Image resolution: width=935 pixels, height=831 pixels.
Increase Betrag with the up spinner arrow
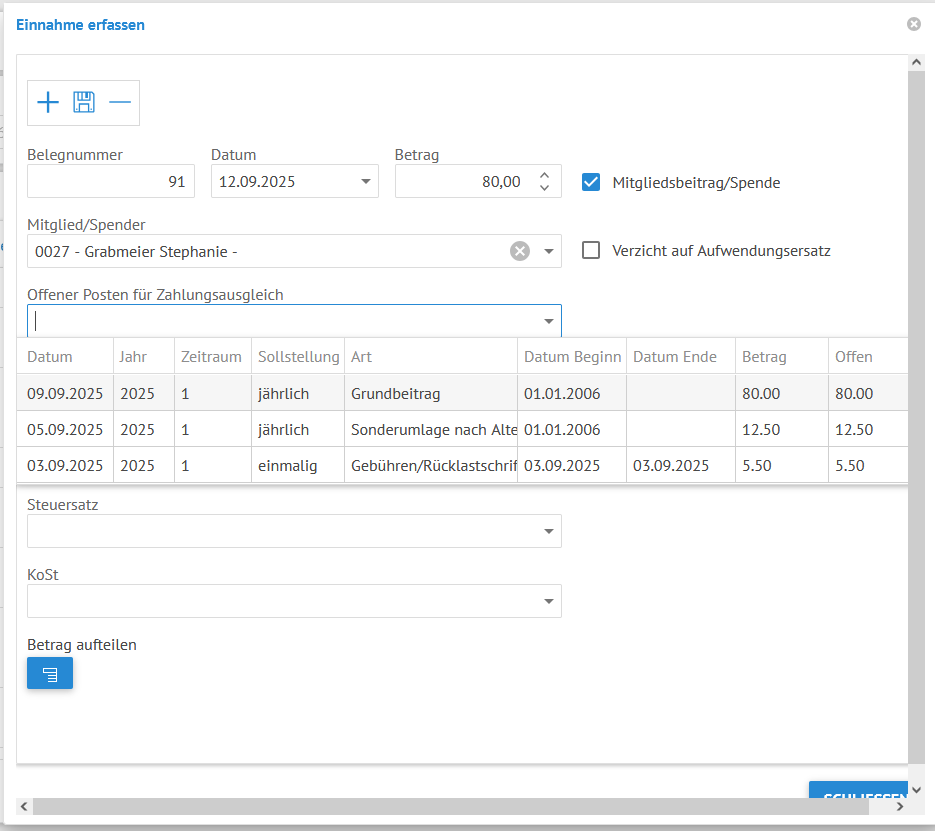(544, 175)
